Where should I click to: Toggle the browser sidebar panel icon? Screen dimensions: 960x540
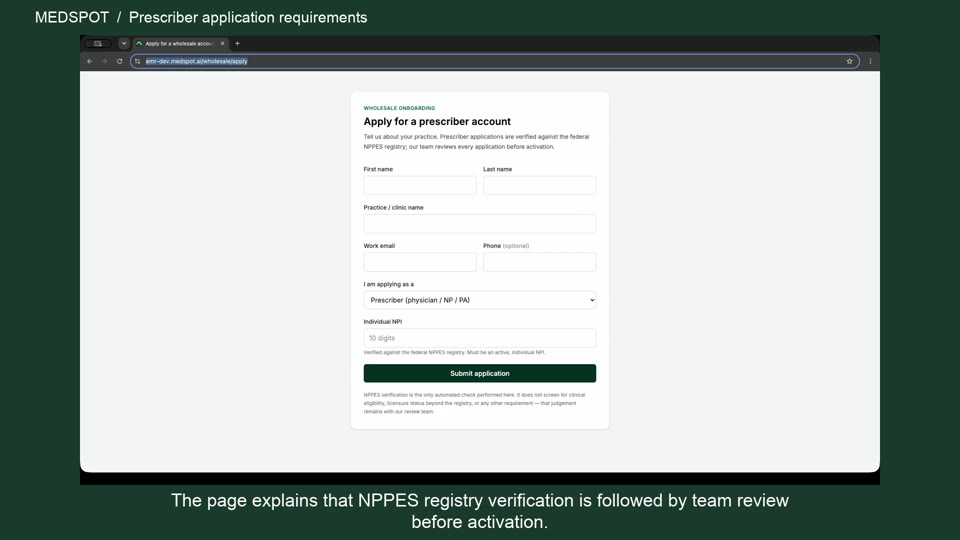click(98, 43)
